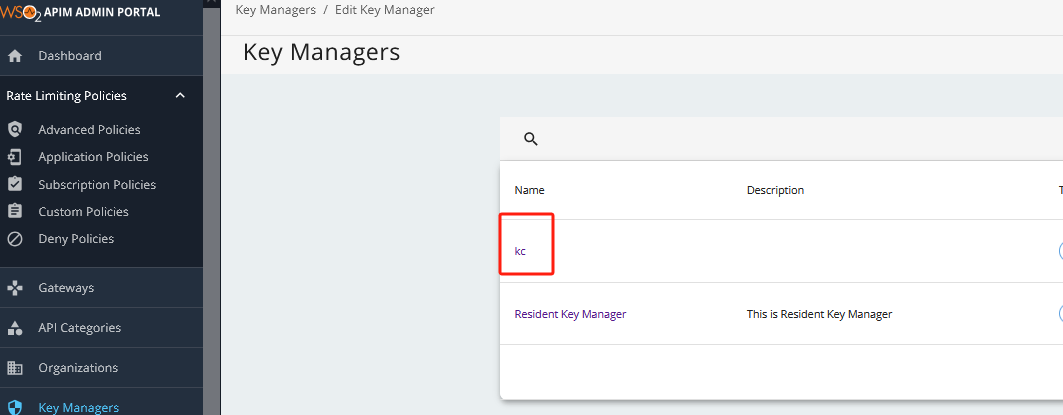Collapse the Rate Limiting Policies section
Image resolution: width=1063 pixels, height=415 pixels.
click(180, 96)
